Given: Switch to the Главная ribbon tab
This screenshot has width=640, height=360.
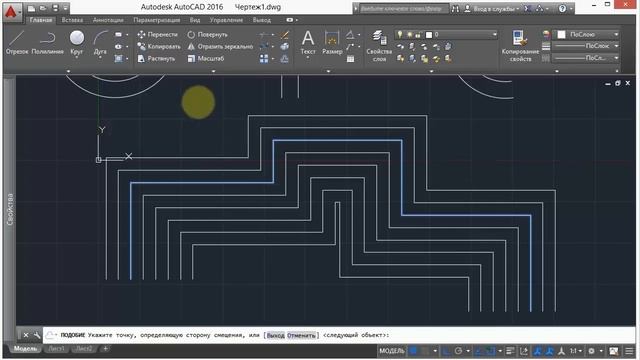Looking at the screenshot, I should 41,20.
